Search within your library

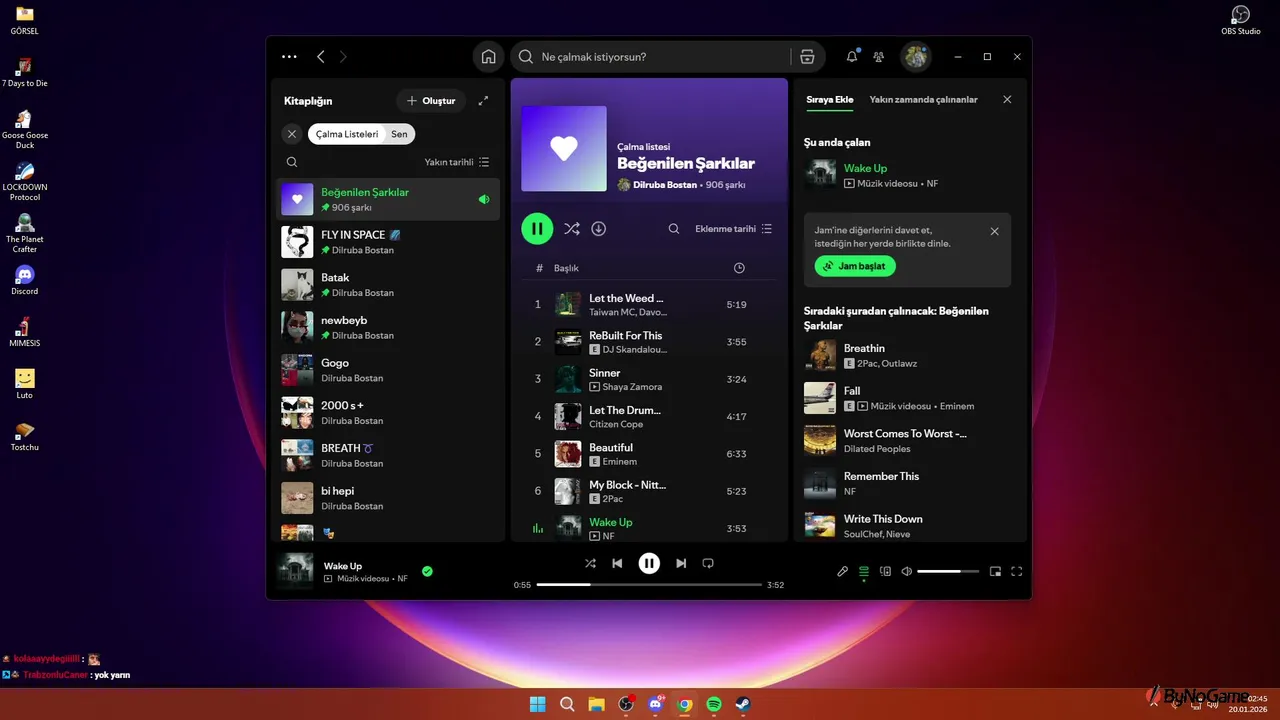(292, 162)
